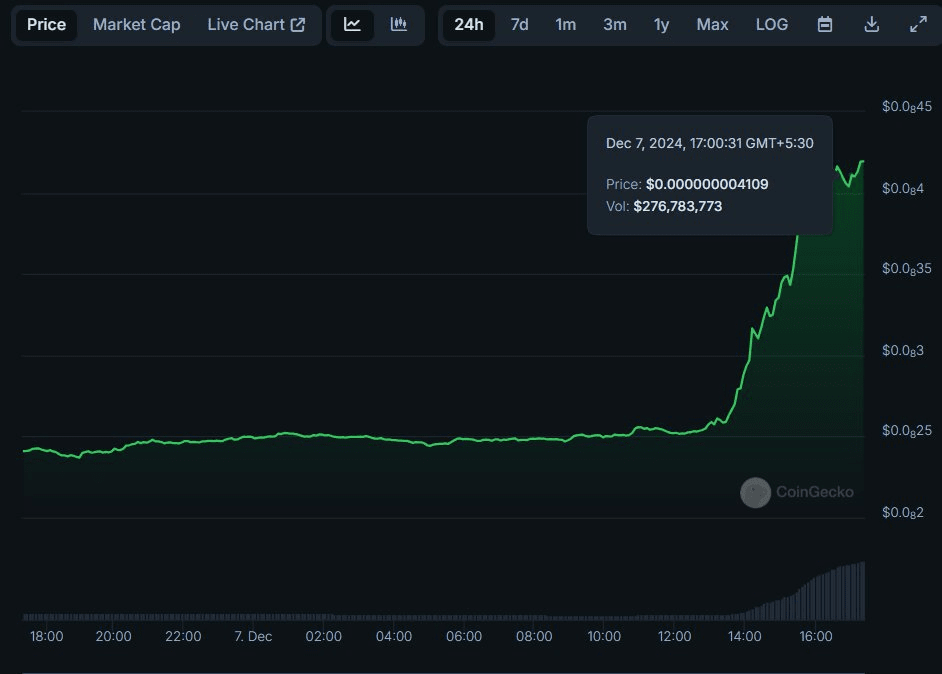Expand chart to fullscreen icon
This screenshot has width=942, height=674.
(x=918, y=25)
